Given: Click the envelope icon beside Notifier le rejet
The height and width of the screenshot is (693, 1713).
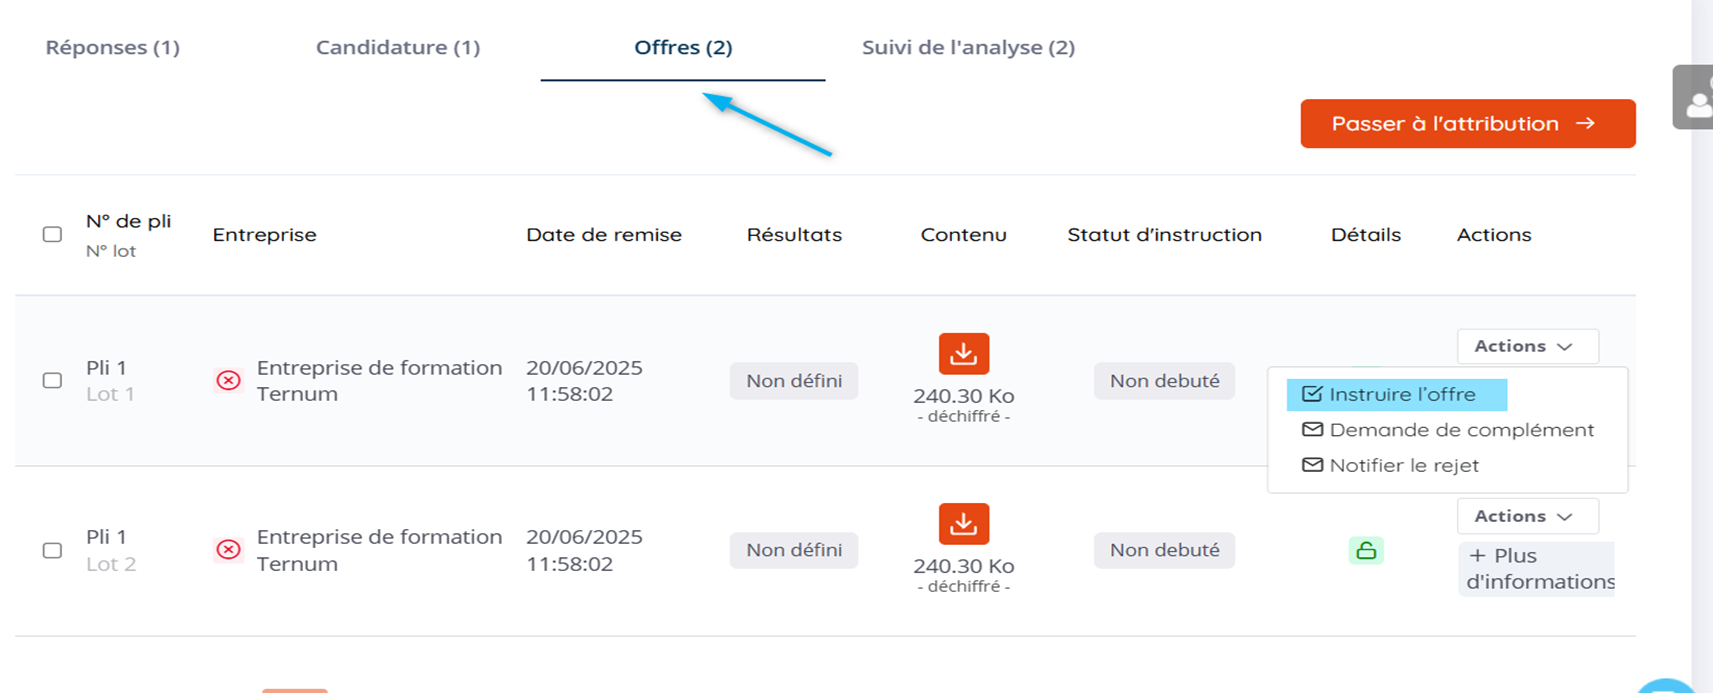Looking at the screenshot, I should tap(1312, 465).
